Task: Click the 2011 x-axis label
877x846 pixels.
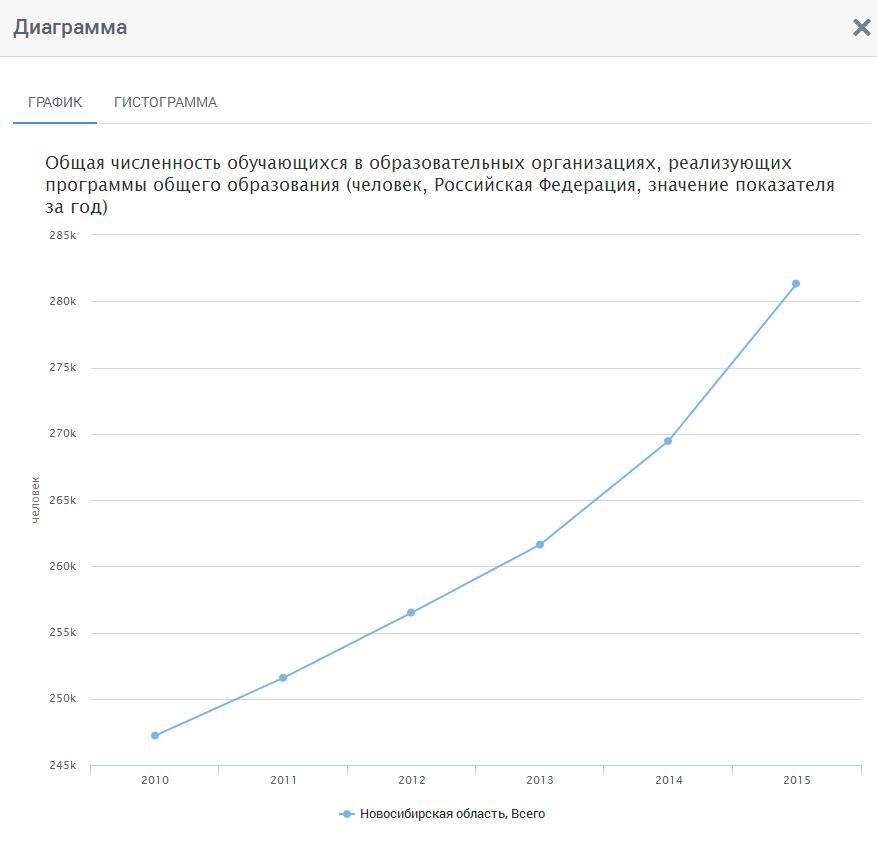Action: pyautogui.click(x=284, y=780)
